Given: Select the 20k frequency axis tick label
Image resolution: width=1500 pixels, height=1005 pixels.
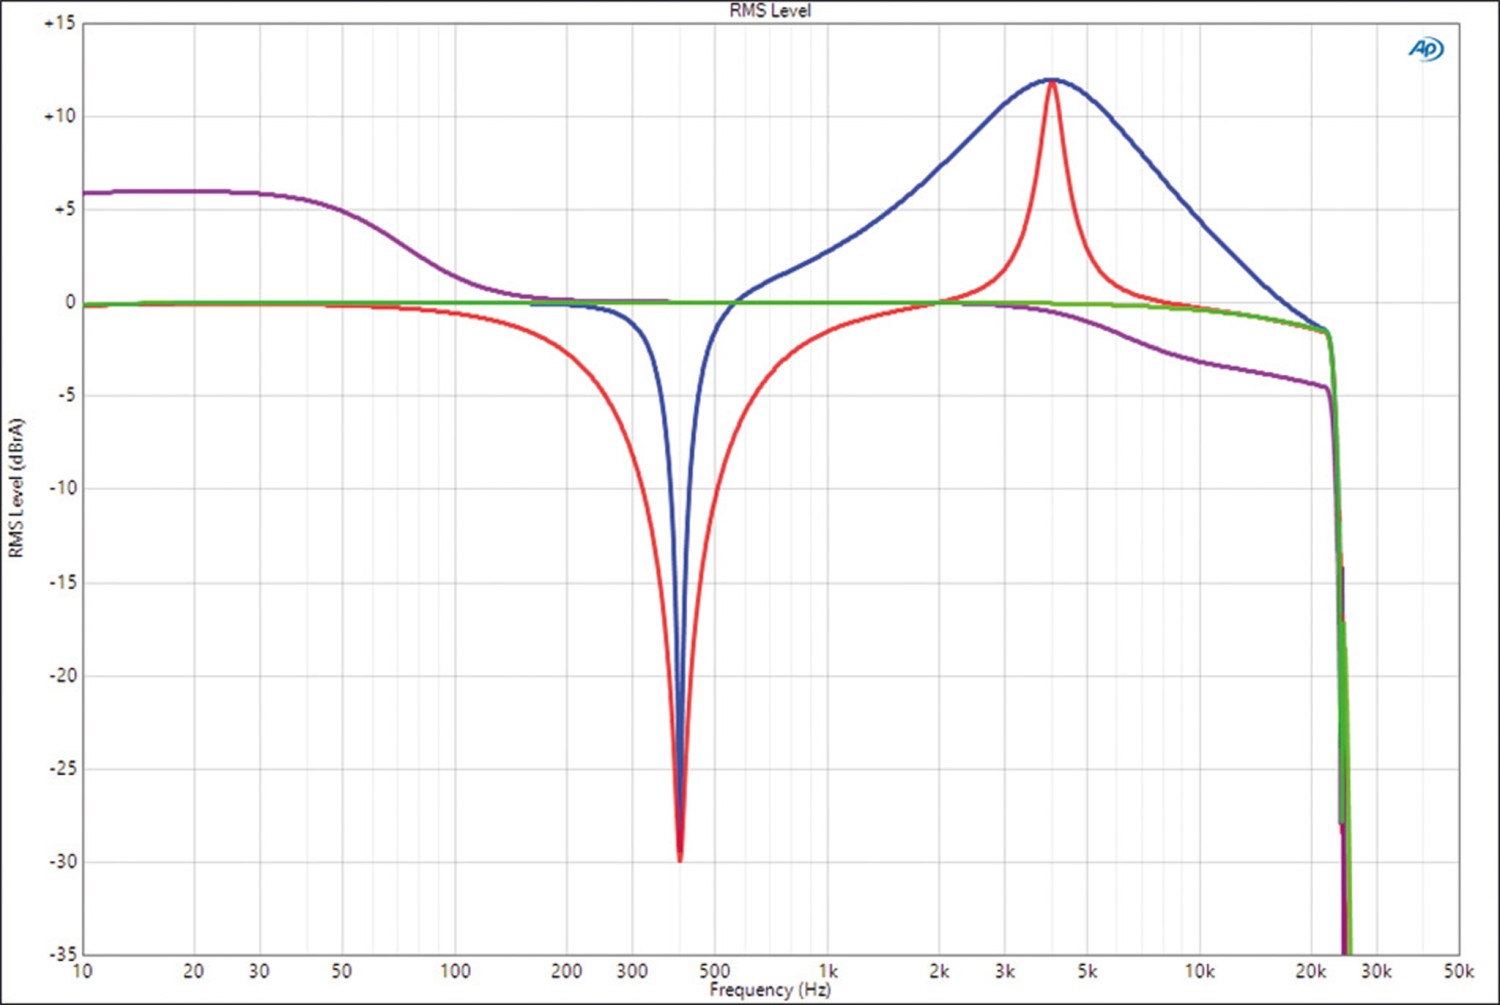Looking at the screenshot, I should coord(1311,971).
